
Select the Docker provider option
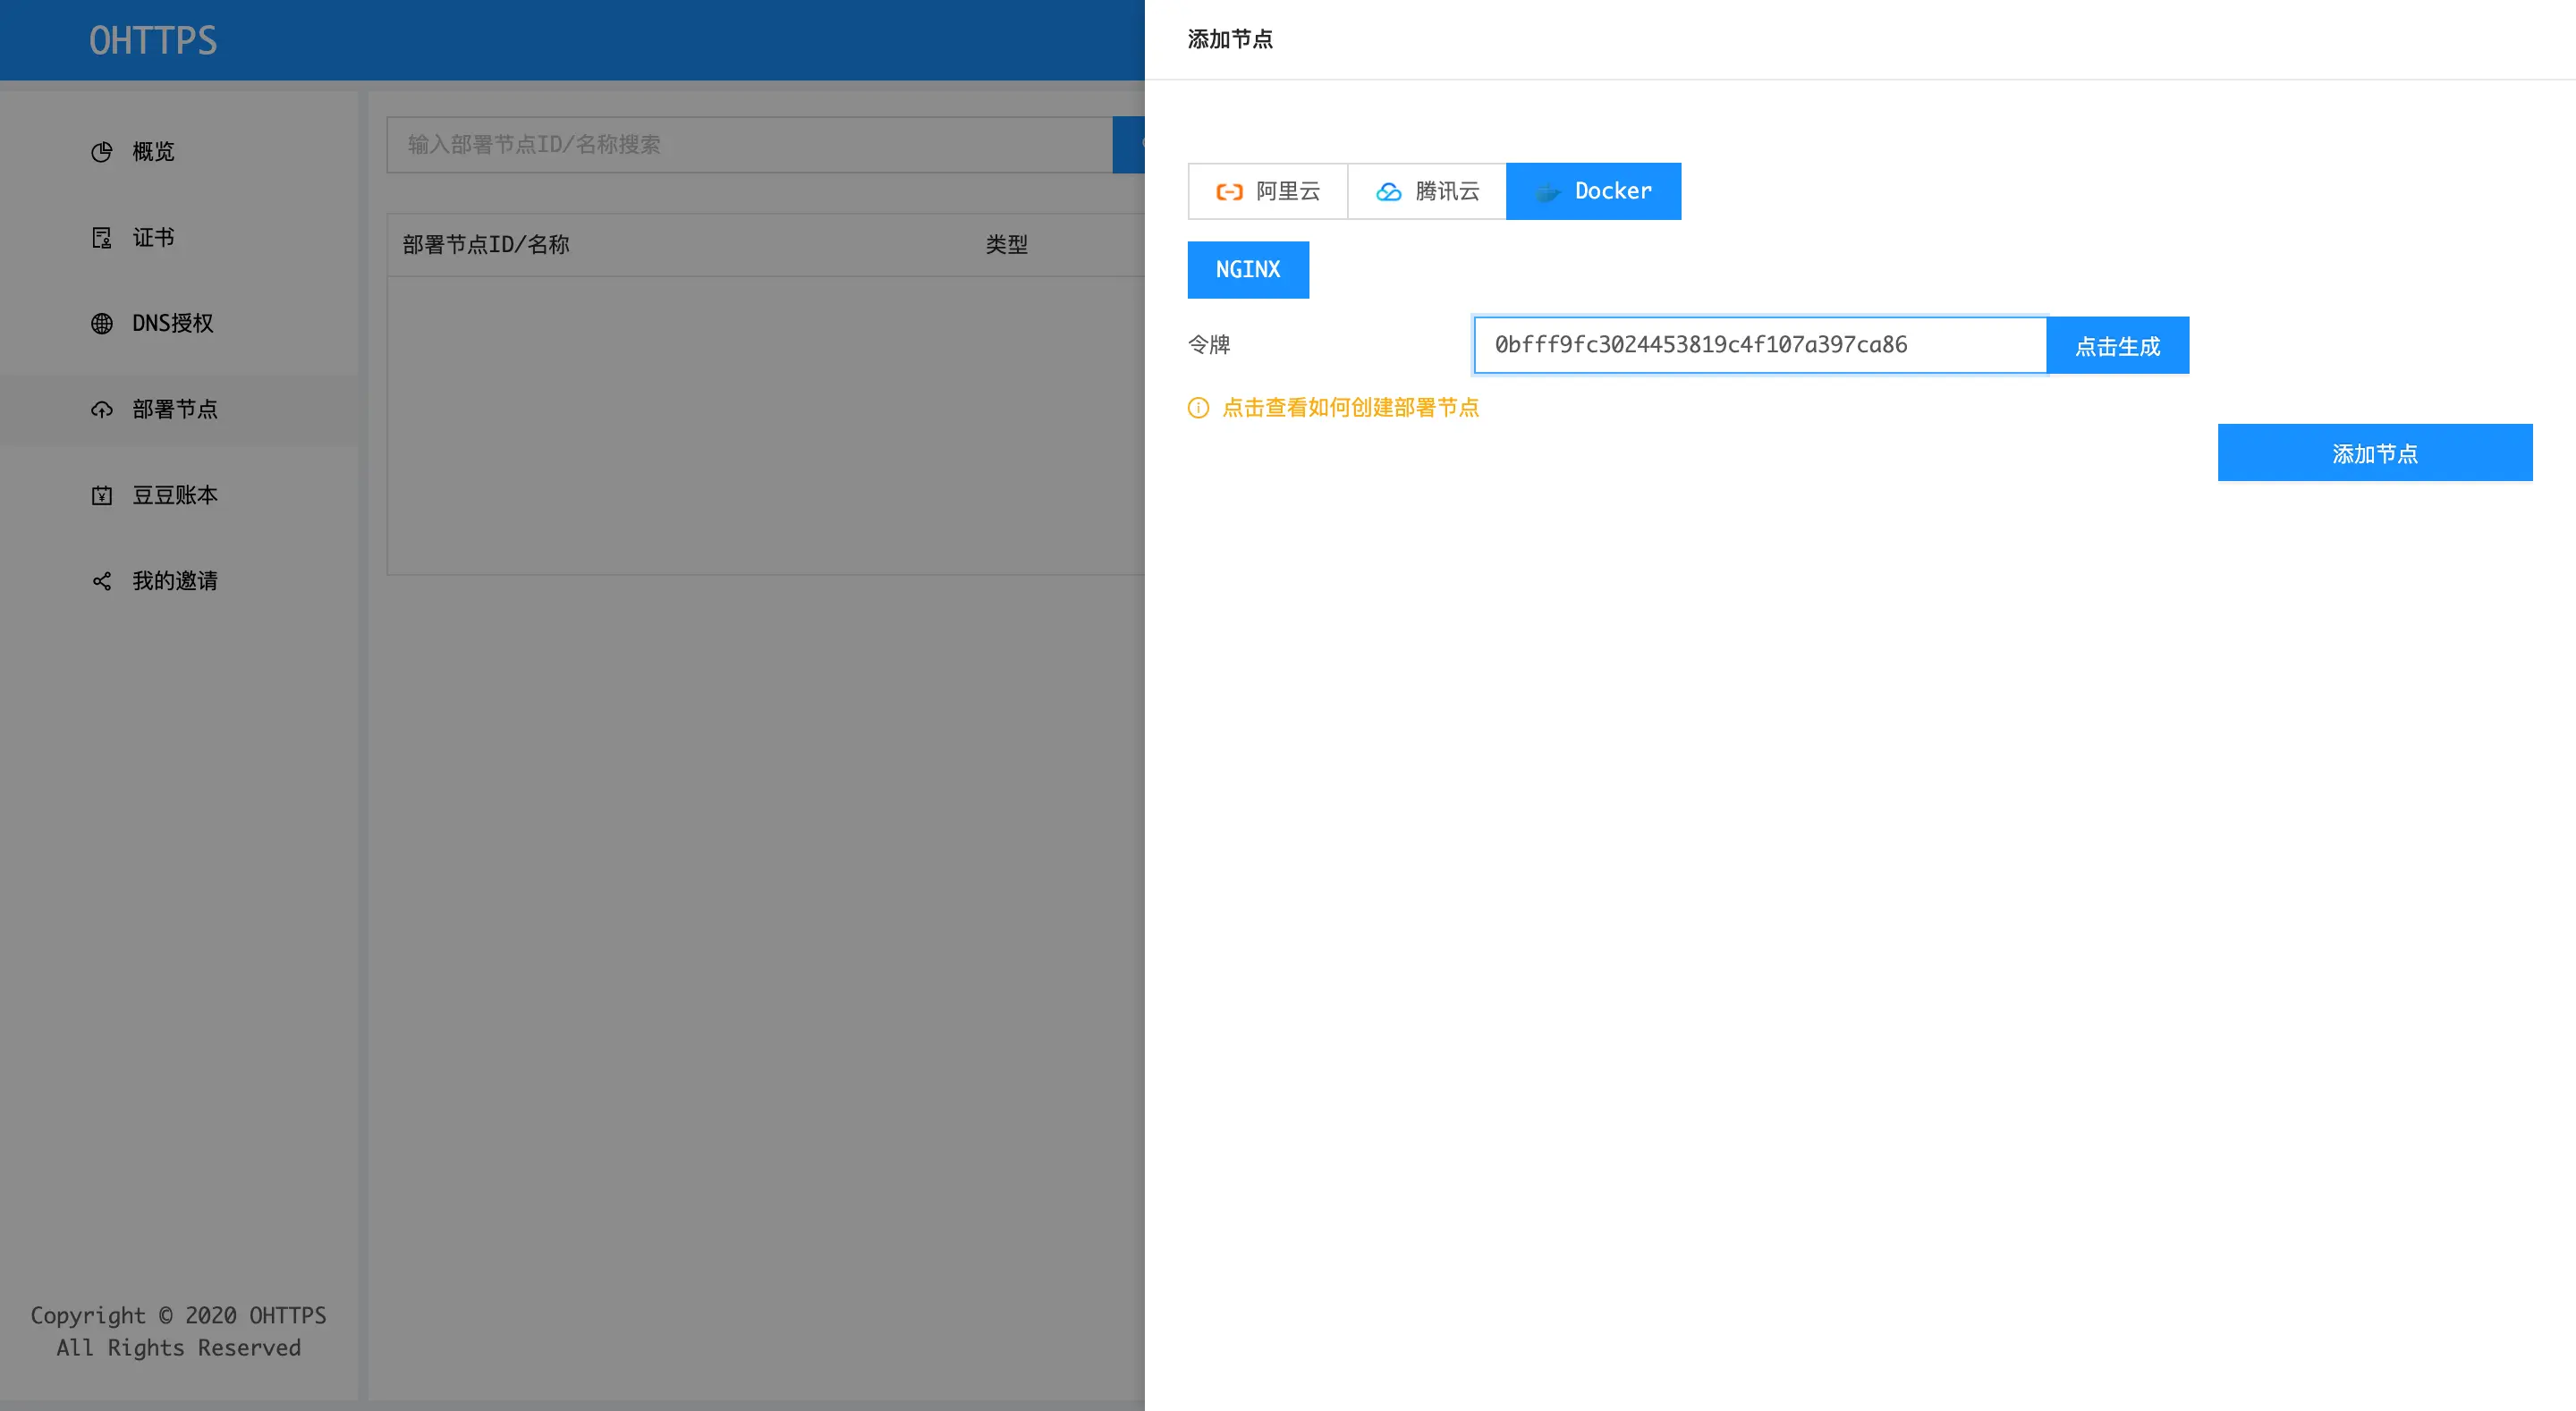point(1593,191)
